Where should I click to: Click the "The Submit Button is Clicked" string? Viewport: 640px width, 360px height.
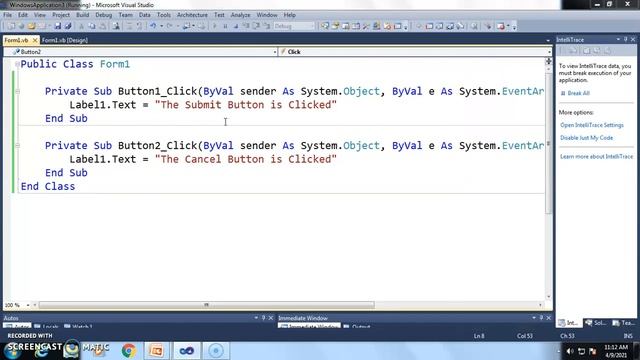(246, 105)
